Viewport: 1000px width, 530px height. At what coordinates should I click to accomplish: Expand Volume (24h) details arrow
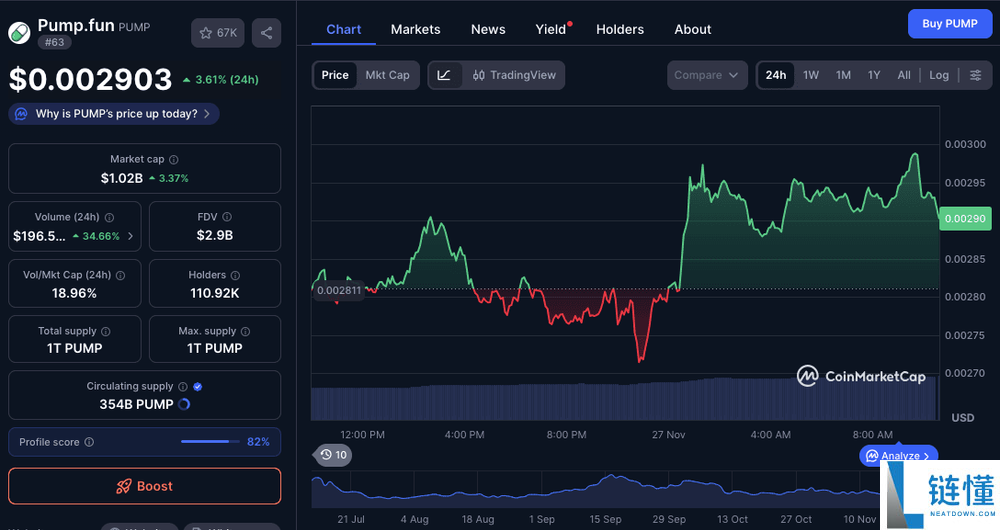(x=131, y=237)
